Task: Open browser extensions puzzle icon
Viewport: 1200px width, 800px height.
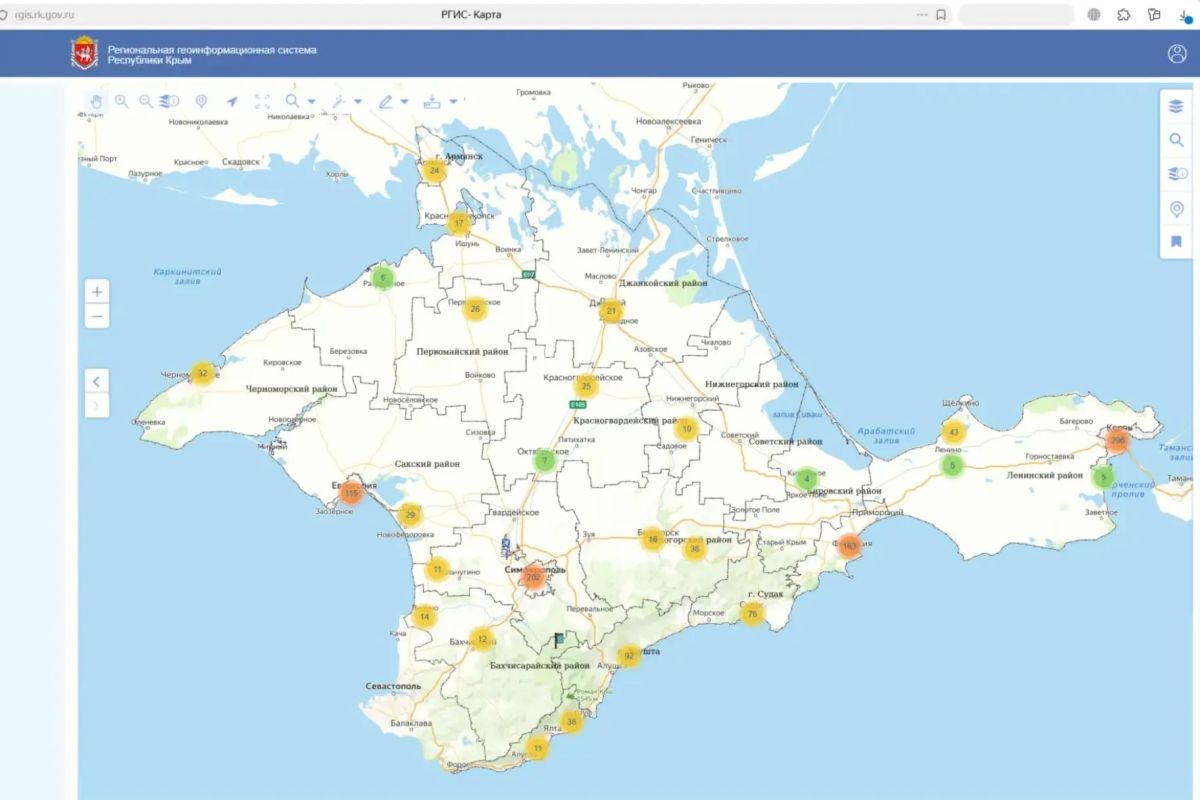Action: 1124,15
